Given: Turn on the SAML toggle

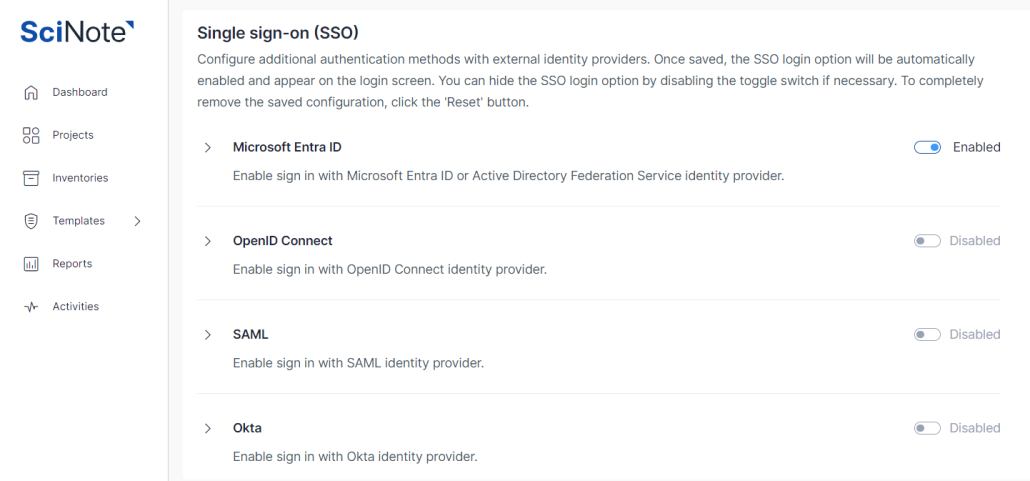Looking at the screenshot, I should pos(927,335).
